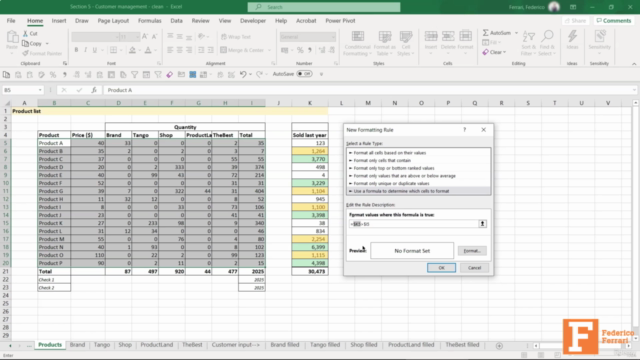This screenshot has width=640, height=360.
Task: Expand the Font group dialog launcher
Action: 159,63
